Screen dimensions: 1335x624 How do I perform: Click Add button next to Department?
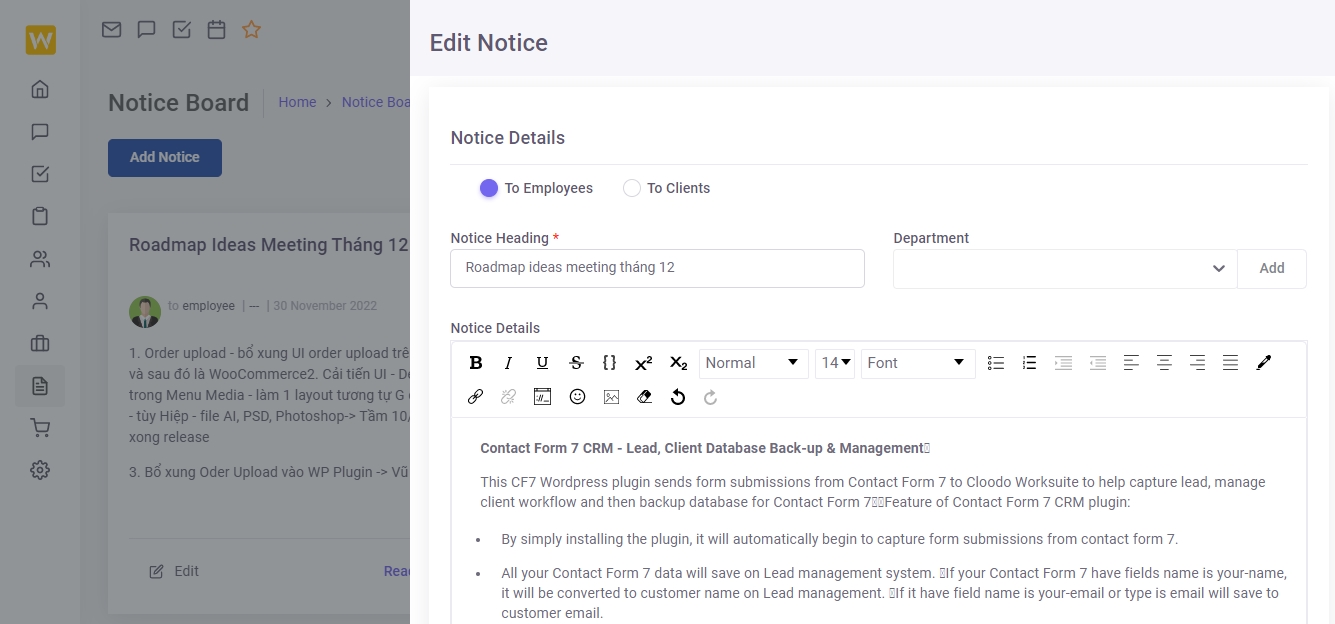click(1272, 268)
